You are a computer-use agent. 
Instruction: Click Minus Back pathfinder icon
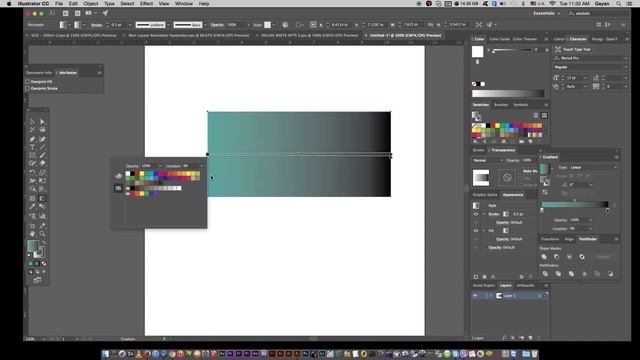point(610,274)
